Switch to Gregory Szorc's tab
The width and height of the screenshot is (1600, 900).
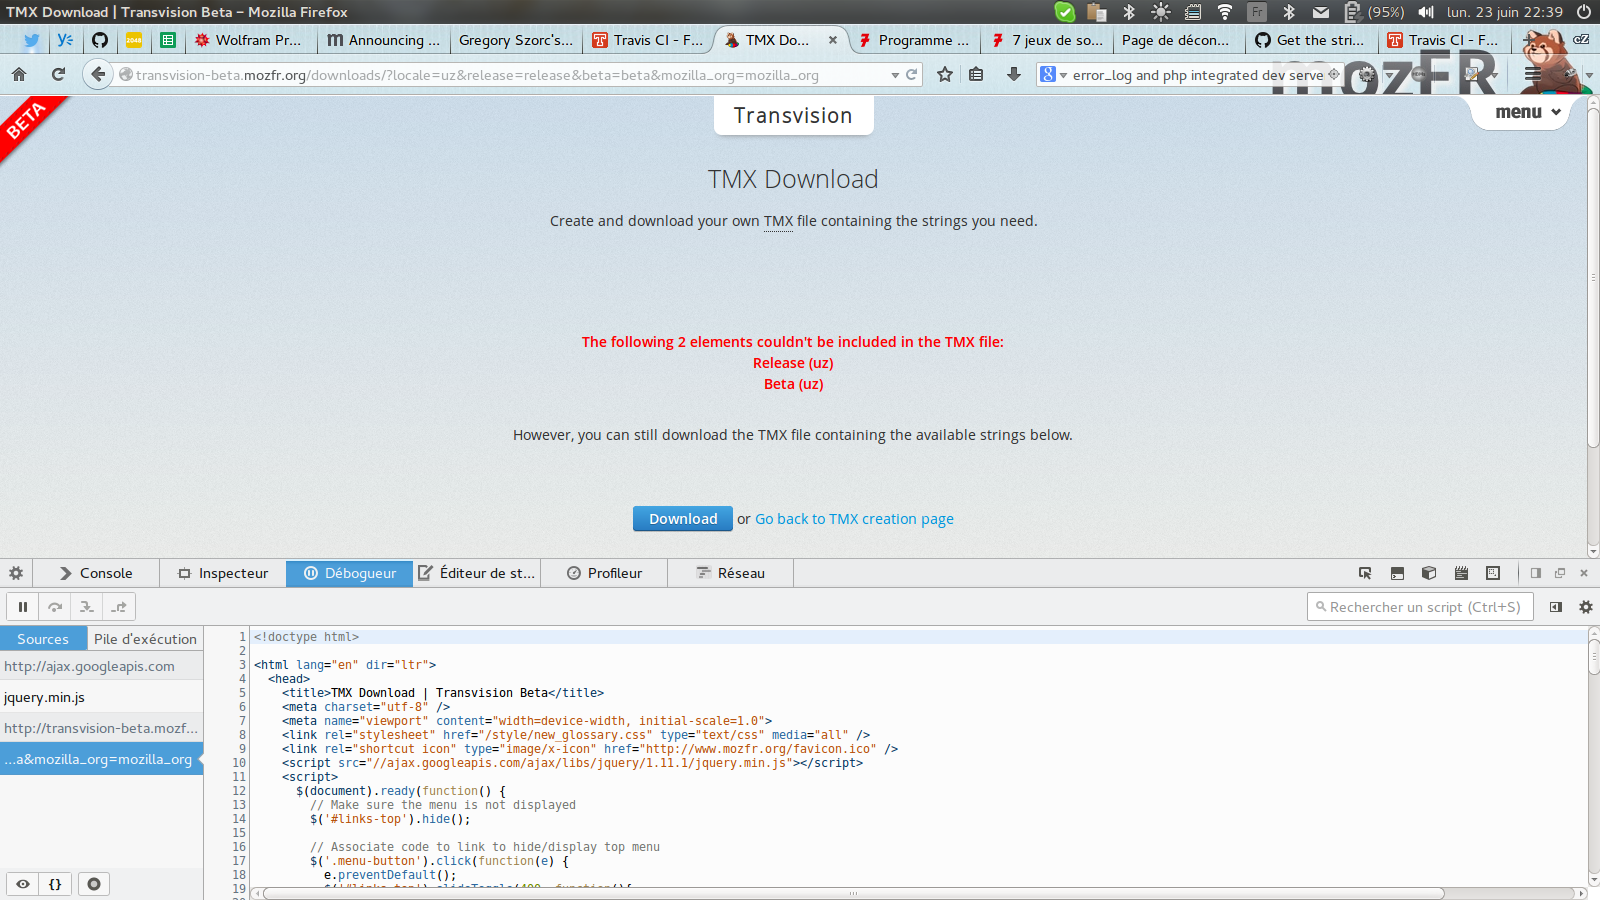point(515,40)
